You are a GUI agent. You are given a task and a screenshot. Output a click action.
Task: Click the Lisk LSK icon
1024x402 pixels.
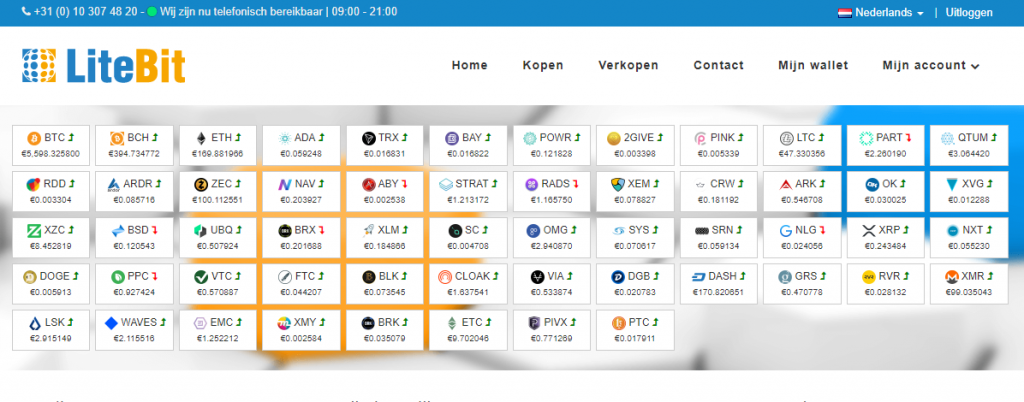point(35,322)
